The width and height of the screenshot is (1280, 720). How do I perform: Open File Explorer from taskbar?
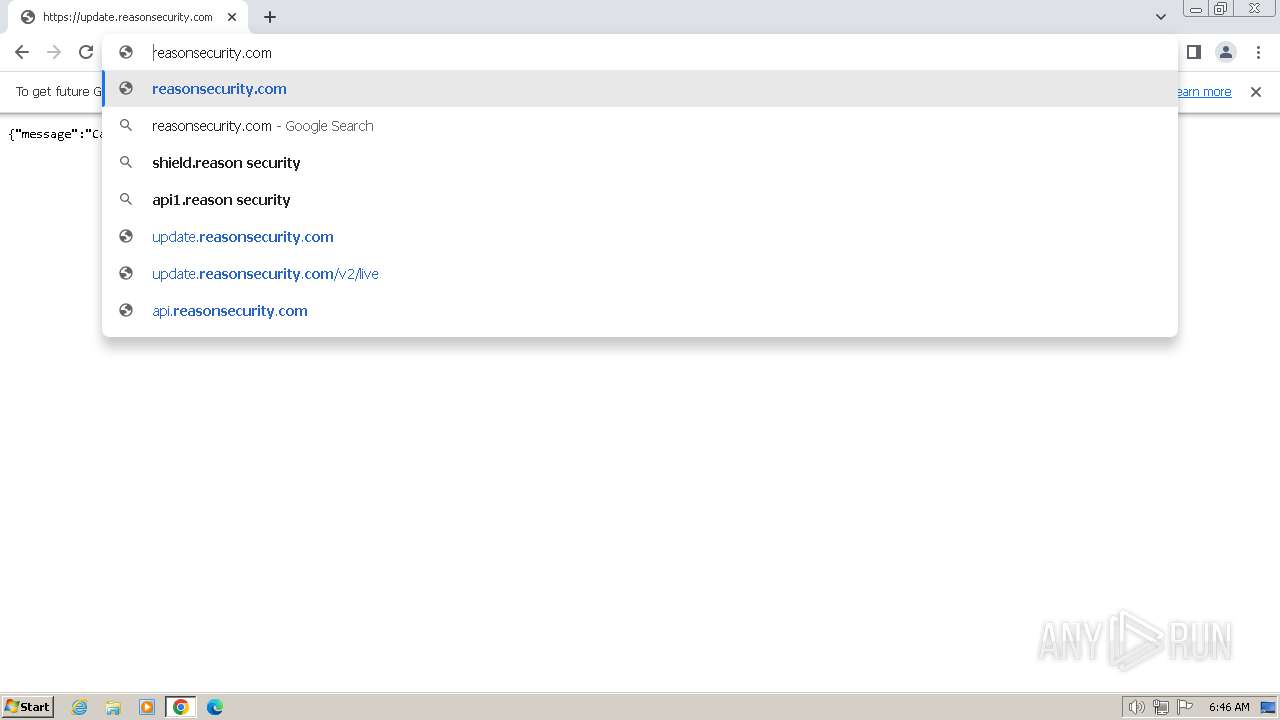[x=113, y=707]
